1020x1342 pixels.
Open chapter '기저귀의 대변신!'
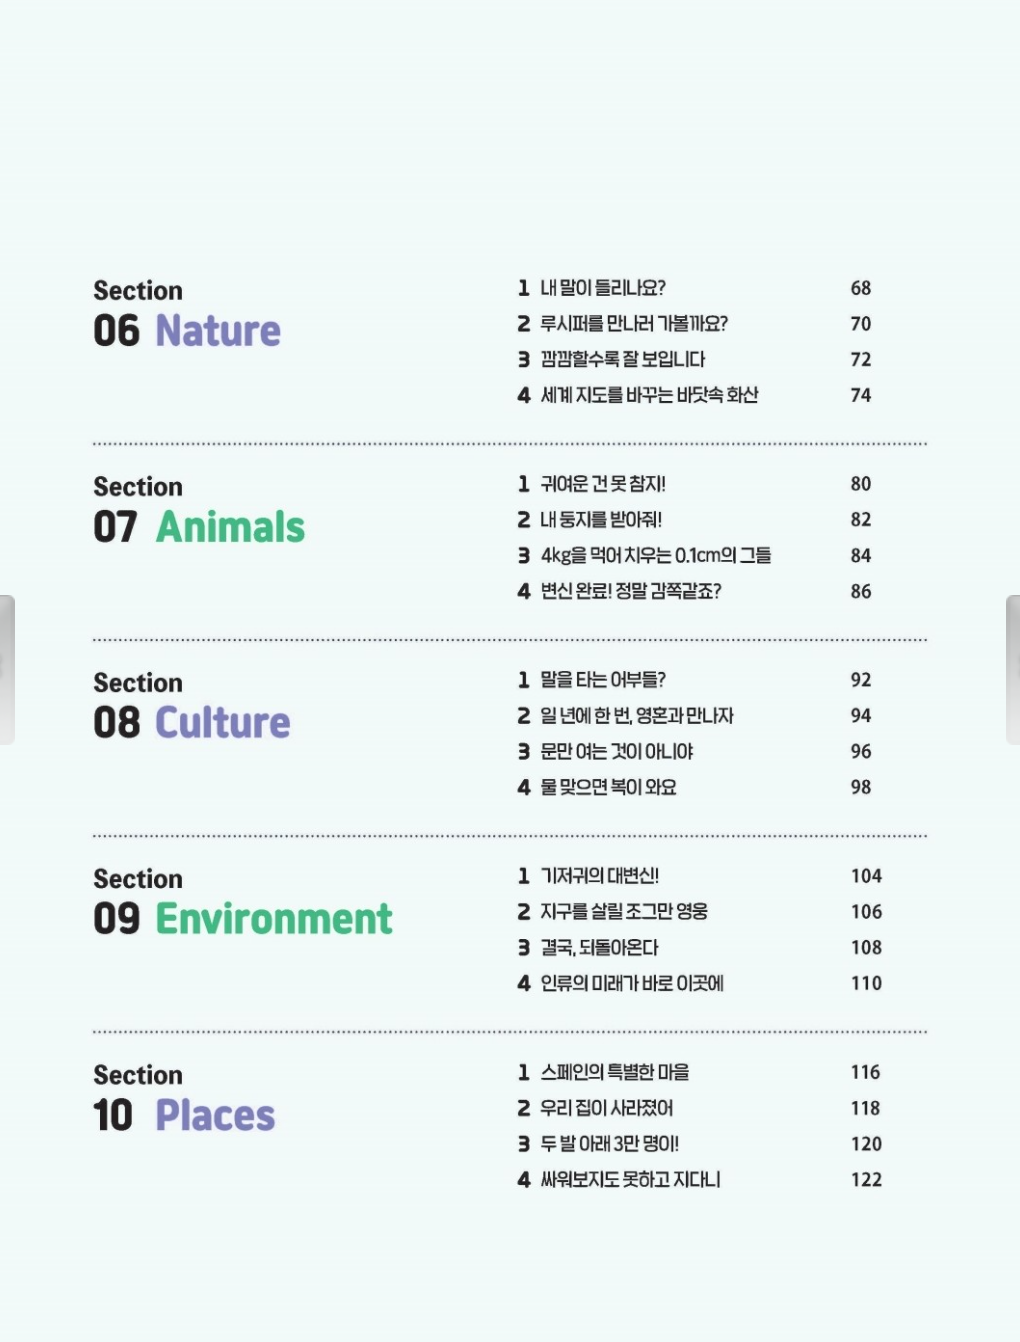[x=599, y=876]
